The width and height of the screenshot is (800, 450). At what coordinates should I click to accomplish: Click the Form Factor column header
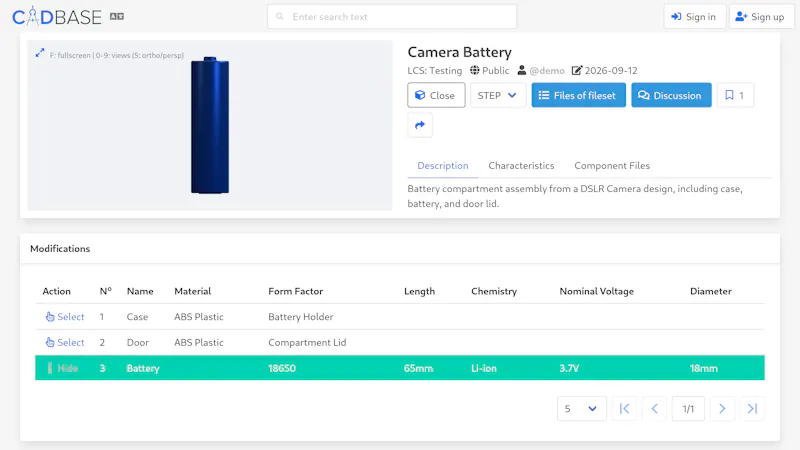click(x=295, y=291)
